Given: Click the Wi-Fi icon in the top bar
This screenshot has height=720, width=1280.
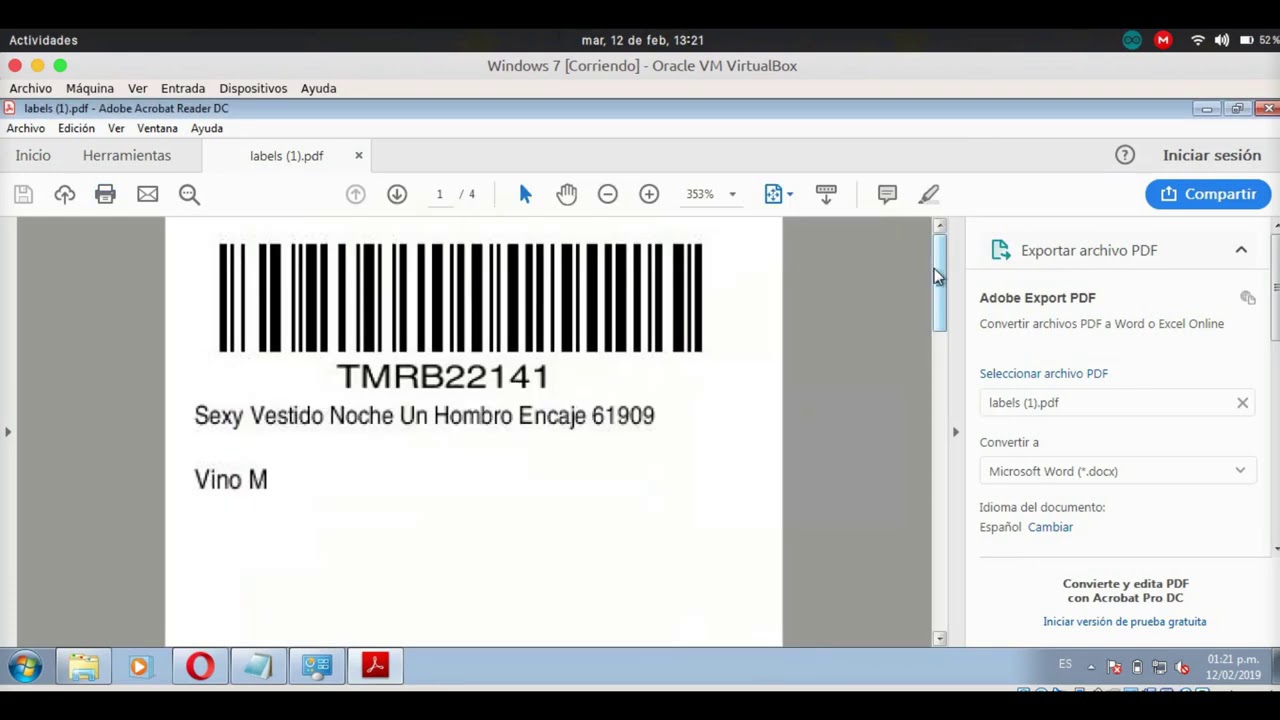Looking at the screenshot, I should coord(1197,40).
